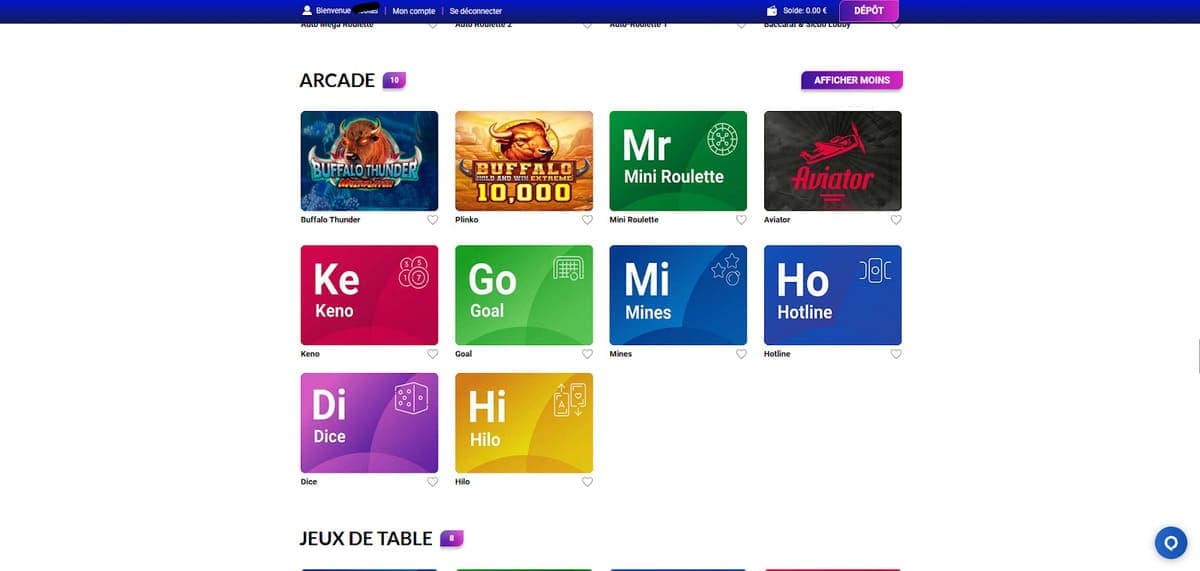Image resolution: width=1200 pixels, height=571 pixels.
Task: Click the Goal caption below tile
Action: 464,354
